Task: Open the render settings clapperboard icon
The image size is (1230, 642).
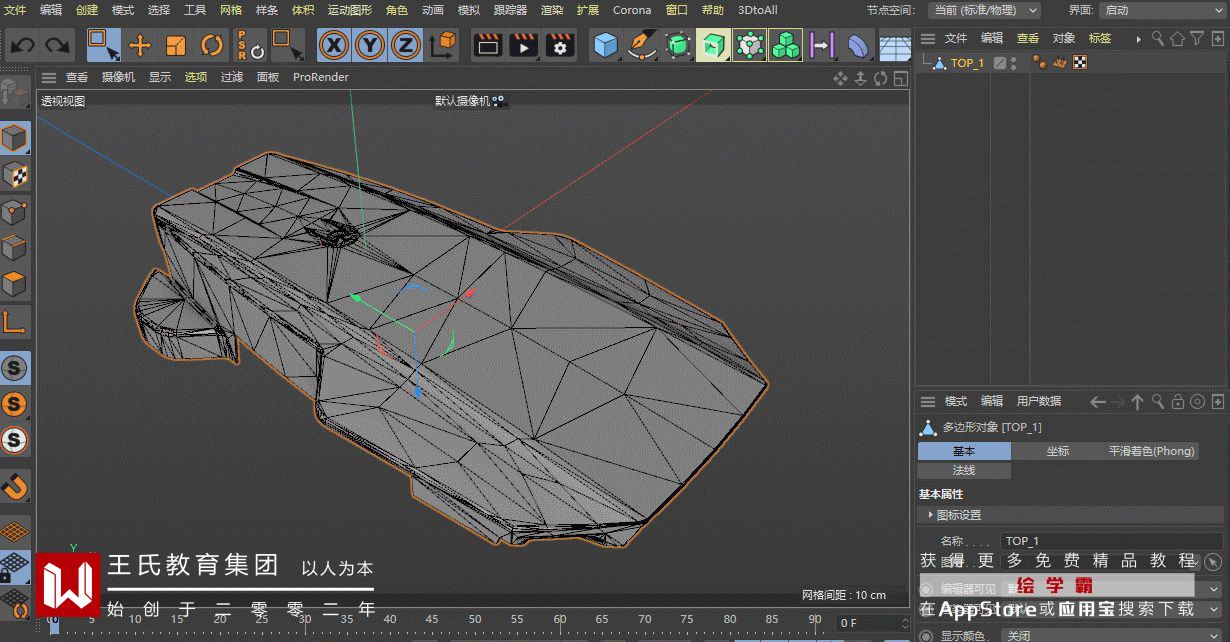Action: [559, 45]
